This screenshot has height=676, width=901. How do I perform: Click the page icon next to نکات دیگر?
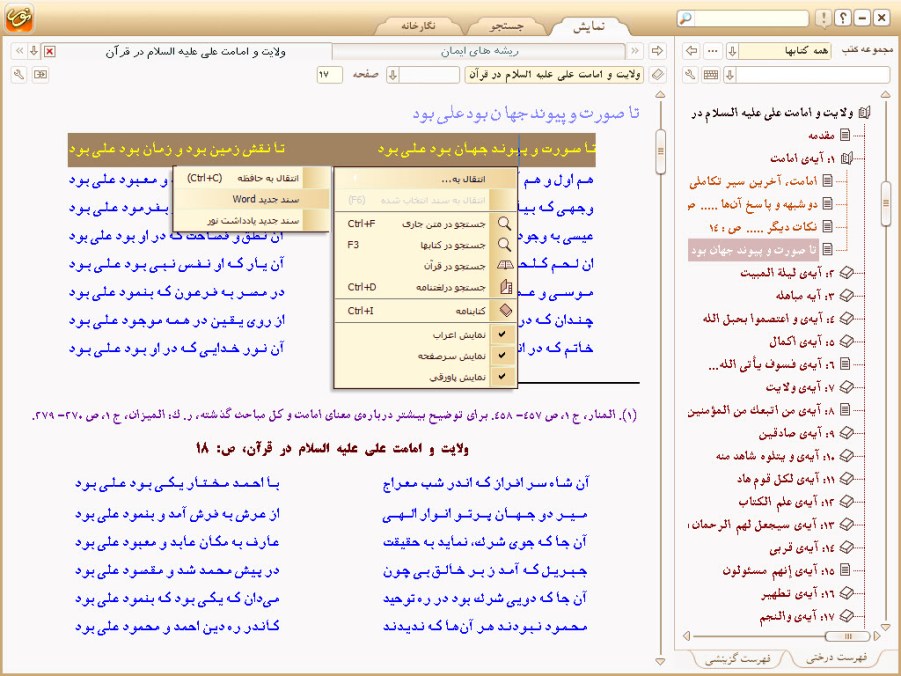(x=827, y=226)
